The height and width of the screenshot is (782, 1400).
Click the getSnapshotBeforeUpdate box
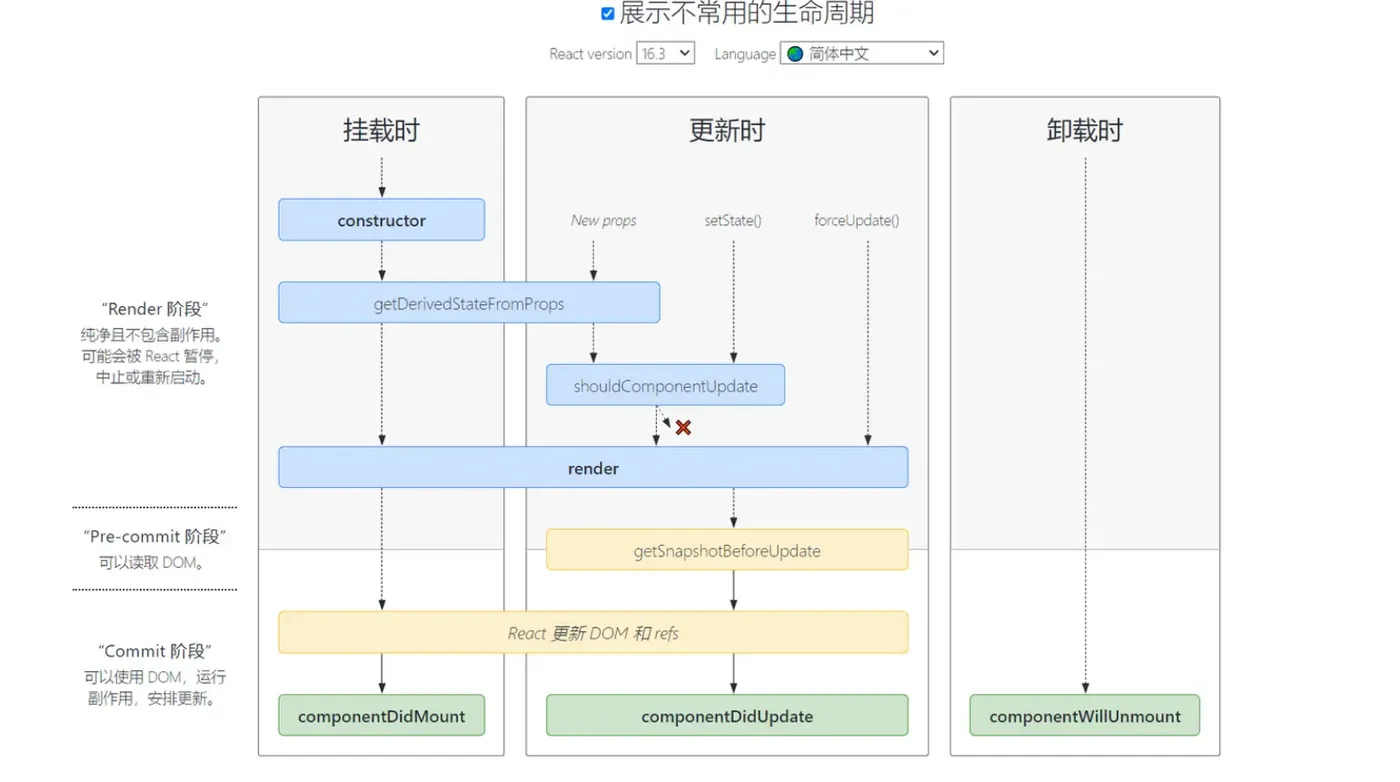pyautogui.click(x=727, y=550)
